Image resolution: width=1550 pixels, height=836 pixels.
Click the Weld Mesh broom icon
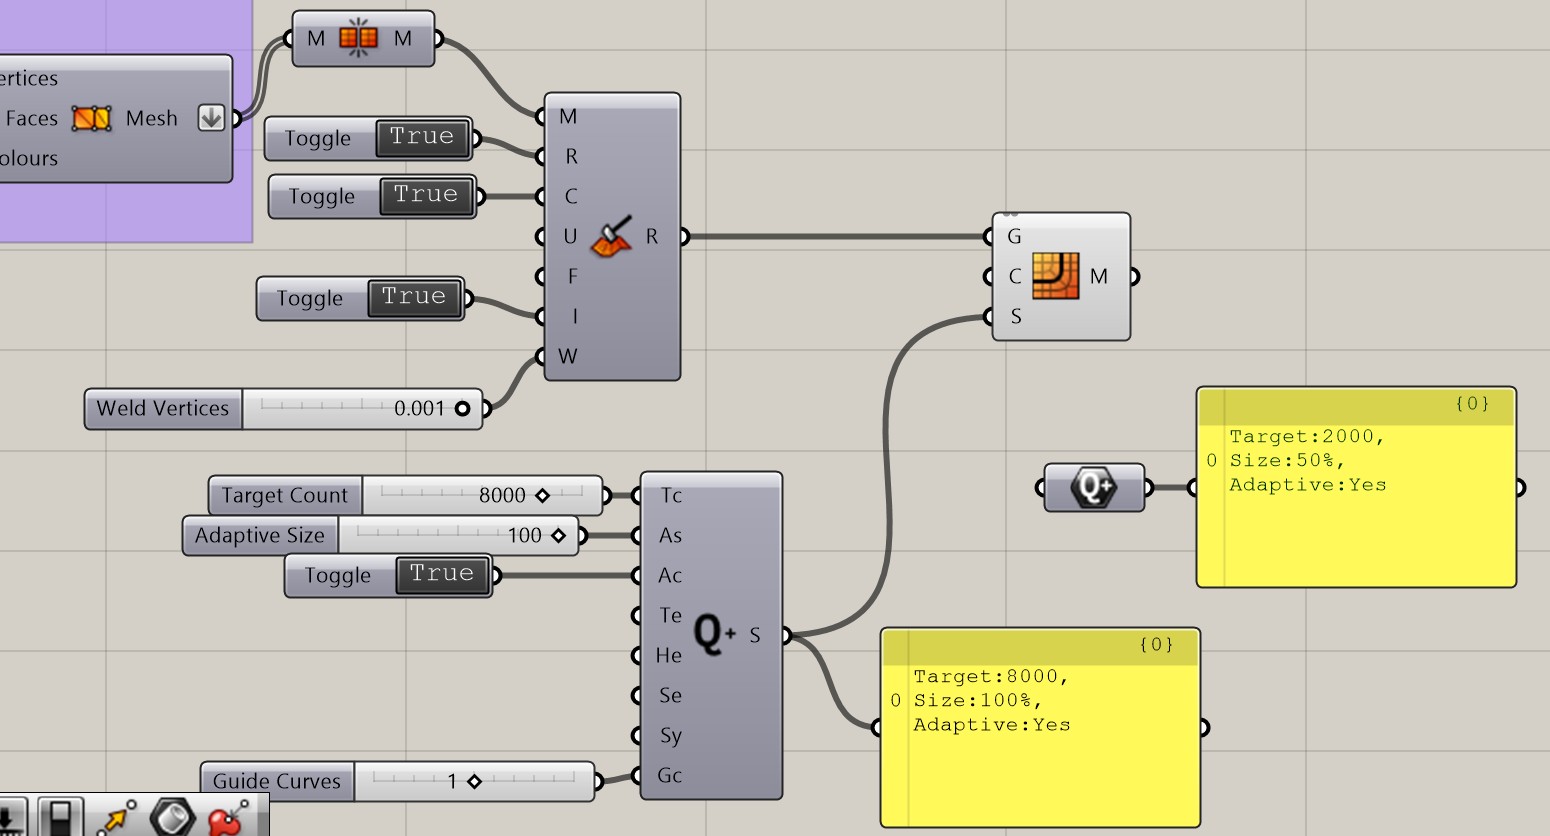pos(614,236)
